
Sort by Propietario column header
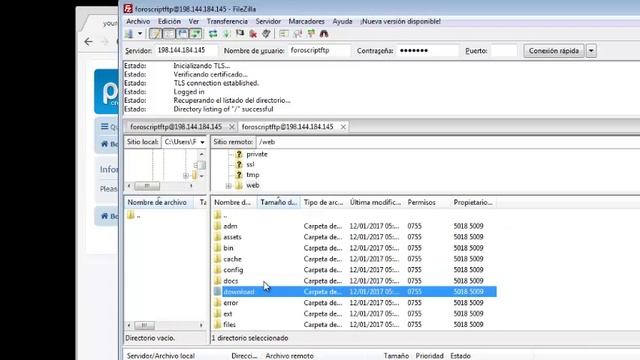pos(473,202)
